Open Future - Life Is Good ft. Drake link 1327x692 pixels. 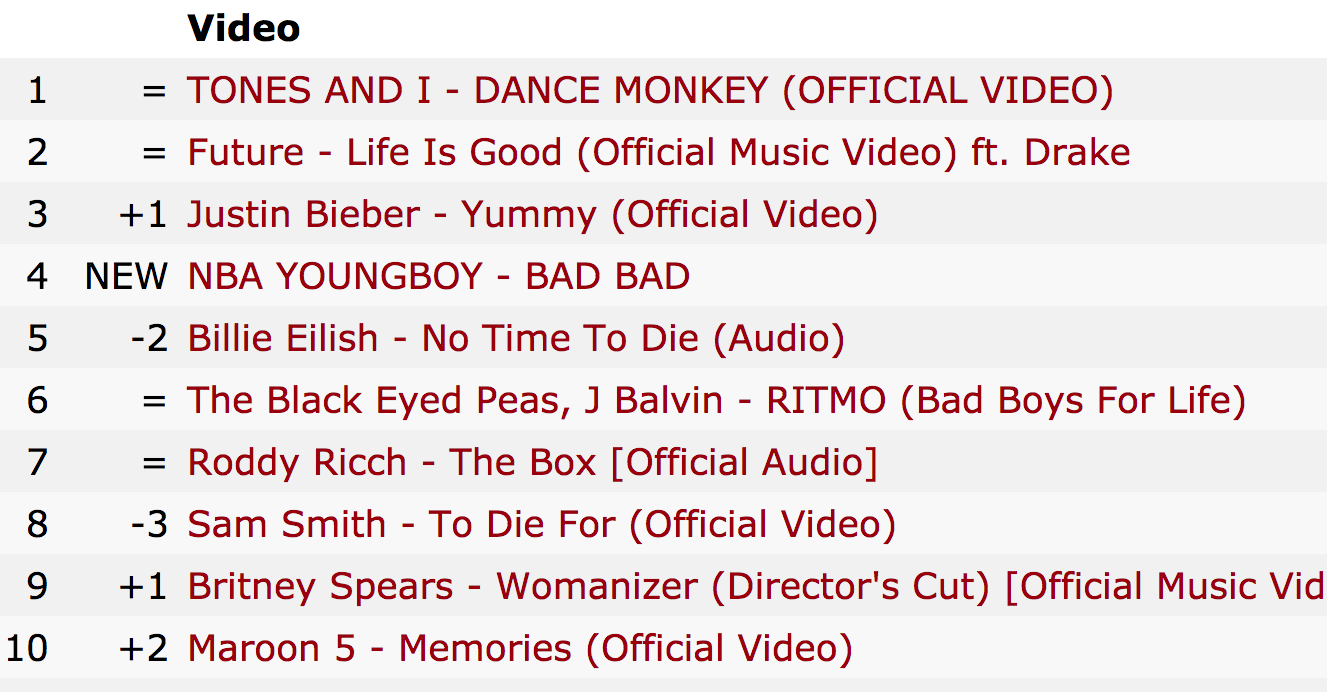tap(659, 153)
